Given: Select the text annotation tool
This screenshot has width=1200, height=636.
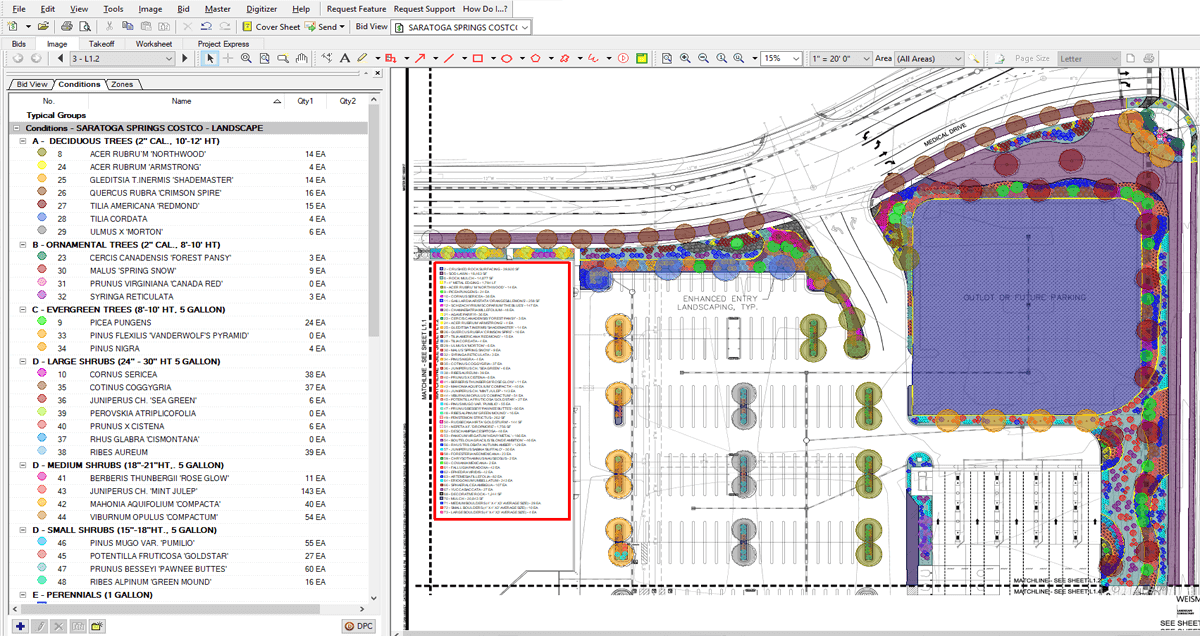Looking at the screenshot, I should tap(343, 59).
